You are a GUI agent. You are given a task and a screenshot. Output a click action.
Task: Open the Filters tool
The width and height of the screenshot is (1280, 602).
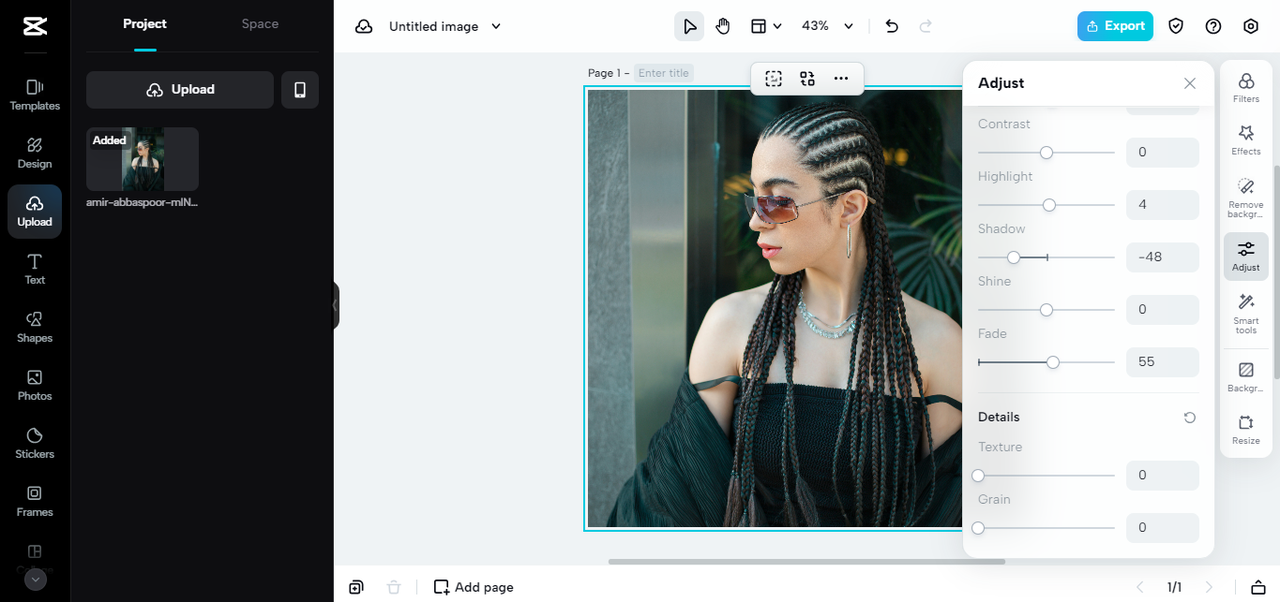(x=1246, y=88)
